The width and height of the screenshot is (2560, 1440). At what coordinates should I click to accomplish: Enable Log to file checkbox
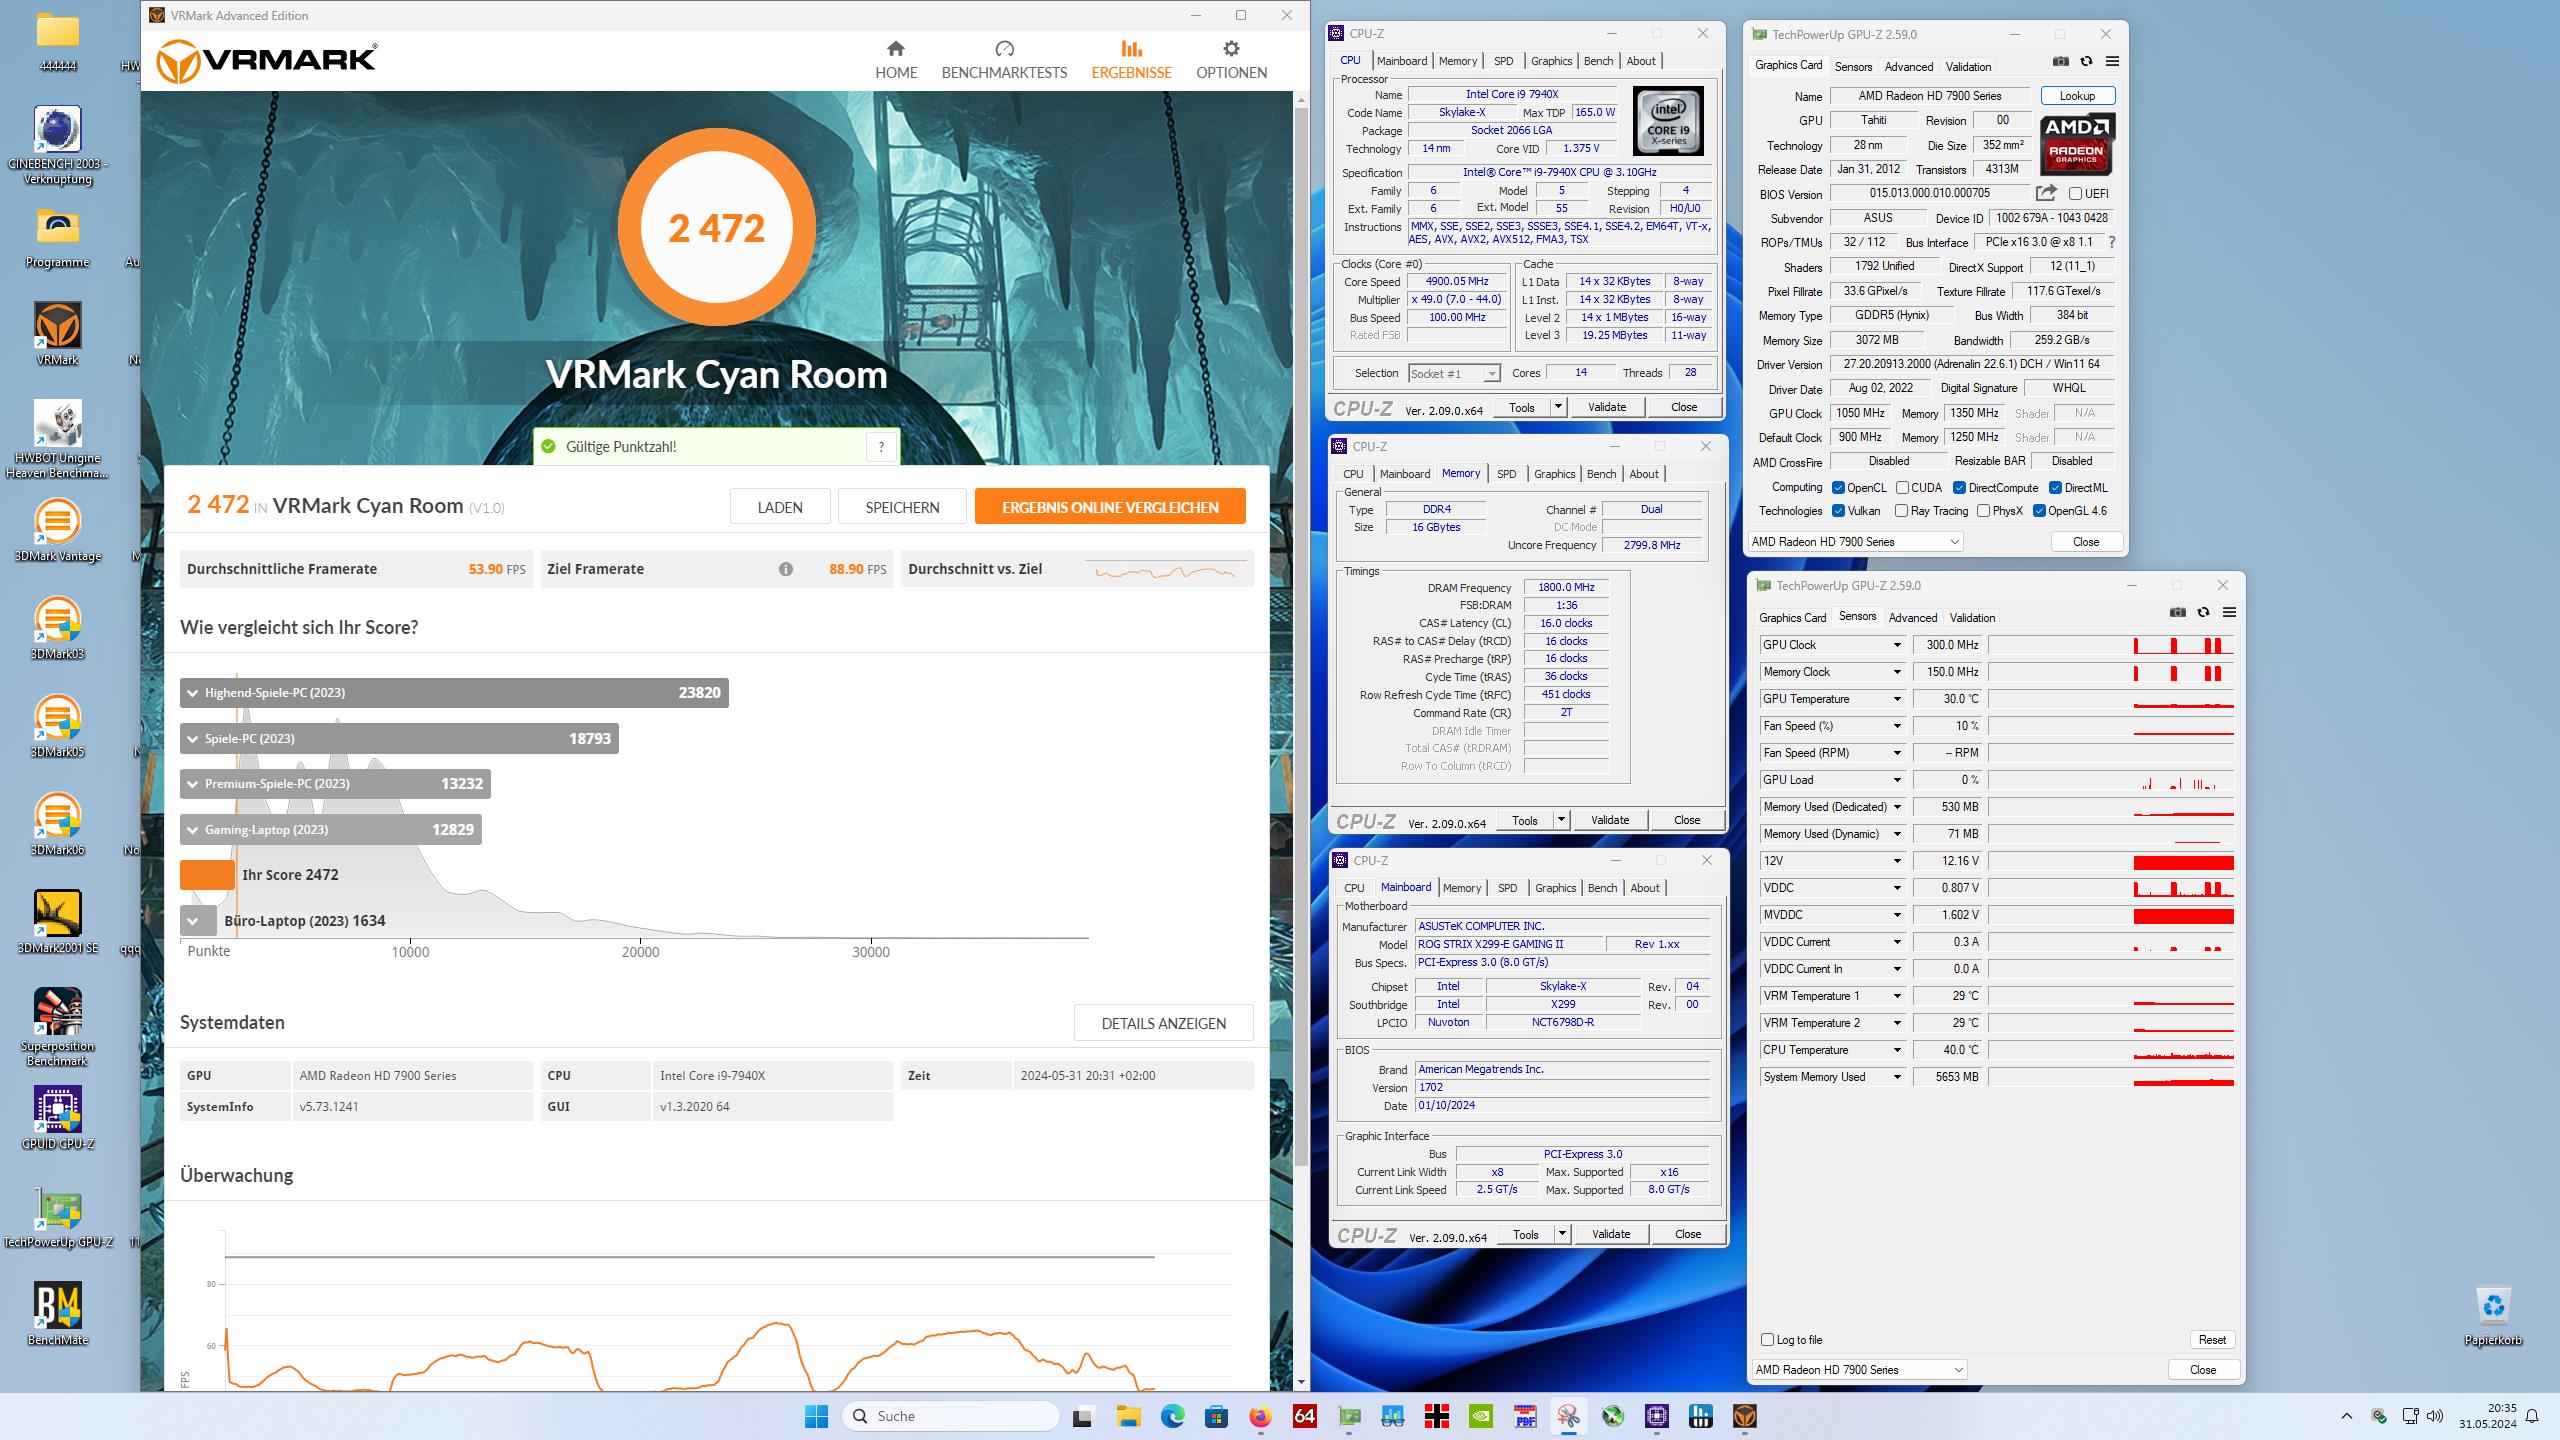(1767, 1340)
